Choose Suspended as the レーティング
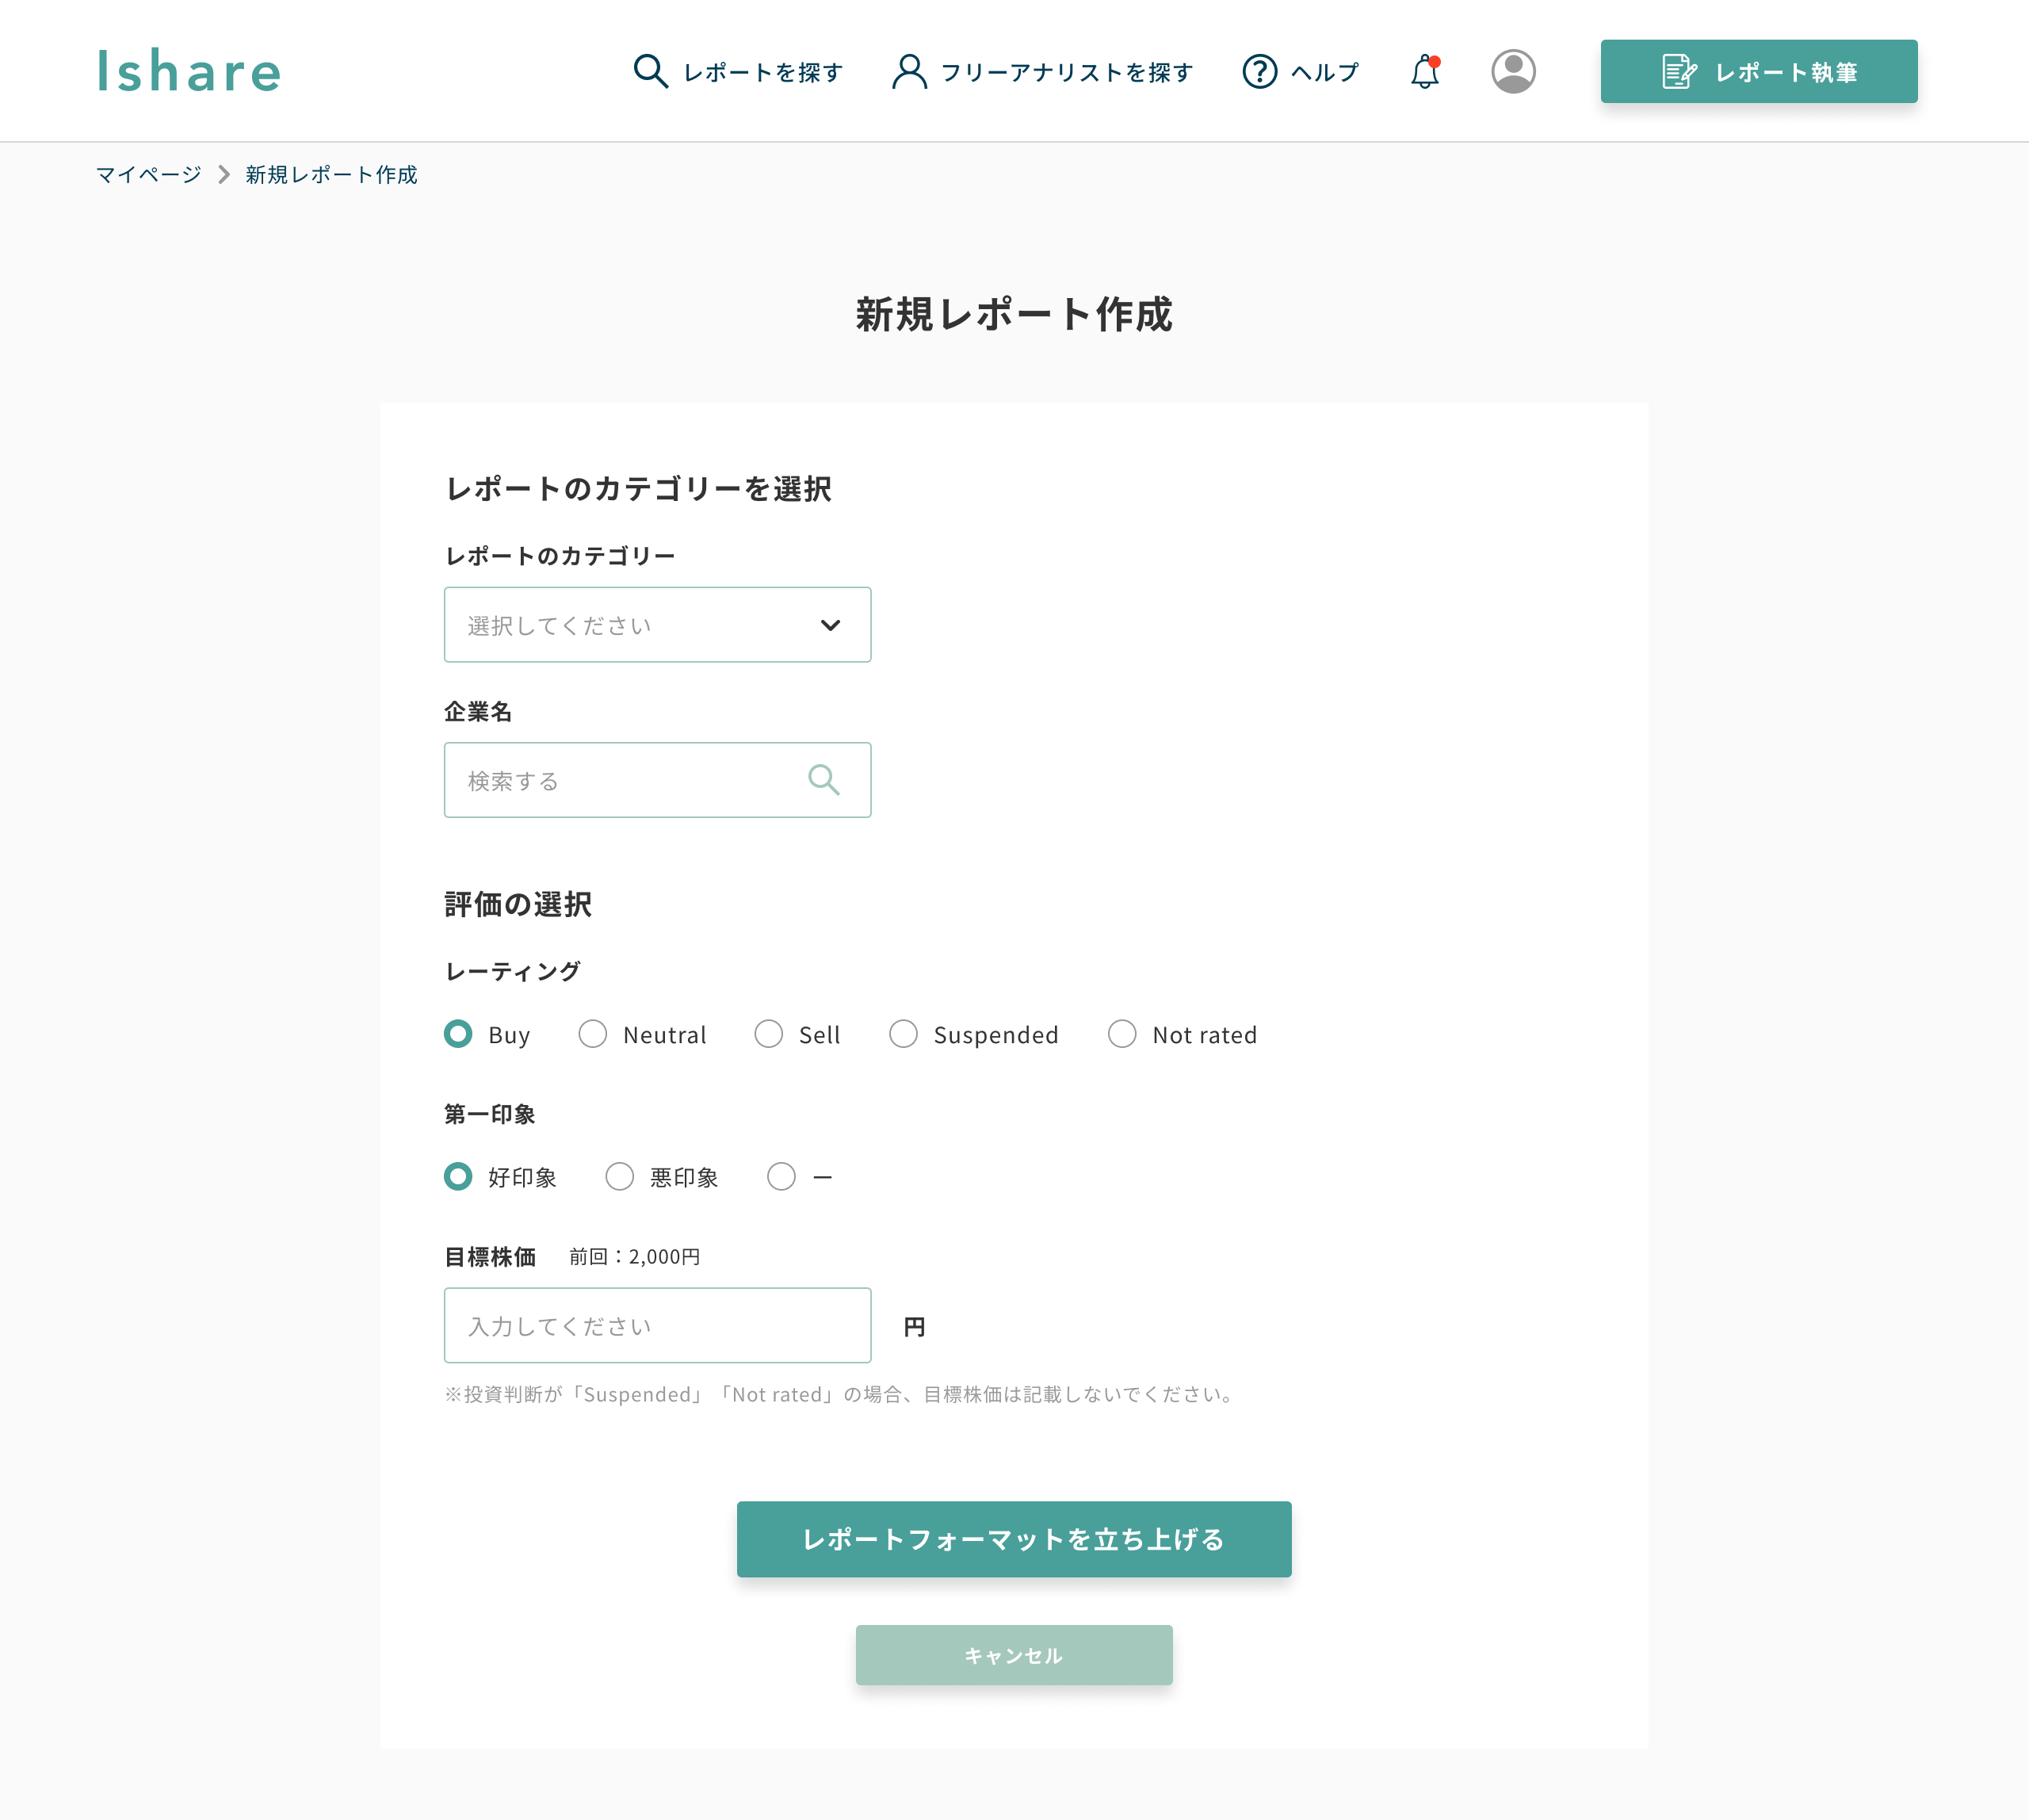This screenshot has height=1820, width=2029. 904,1034
